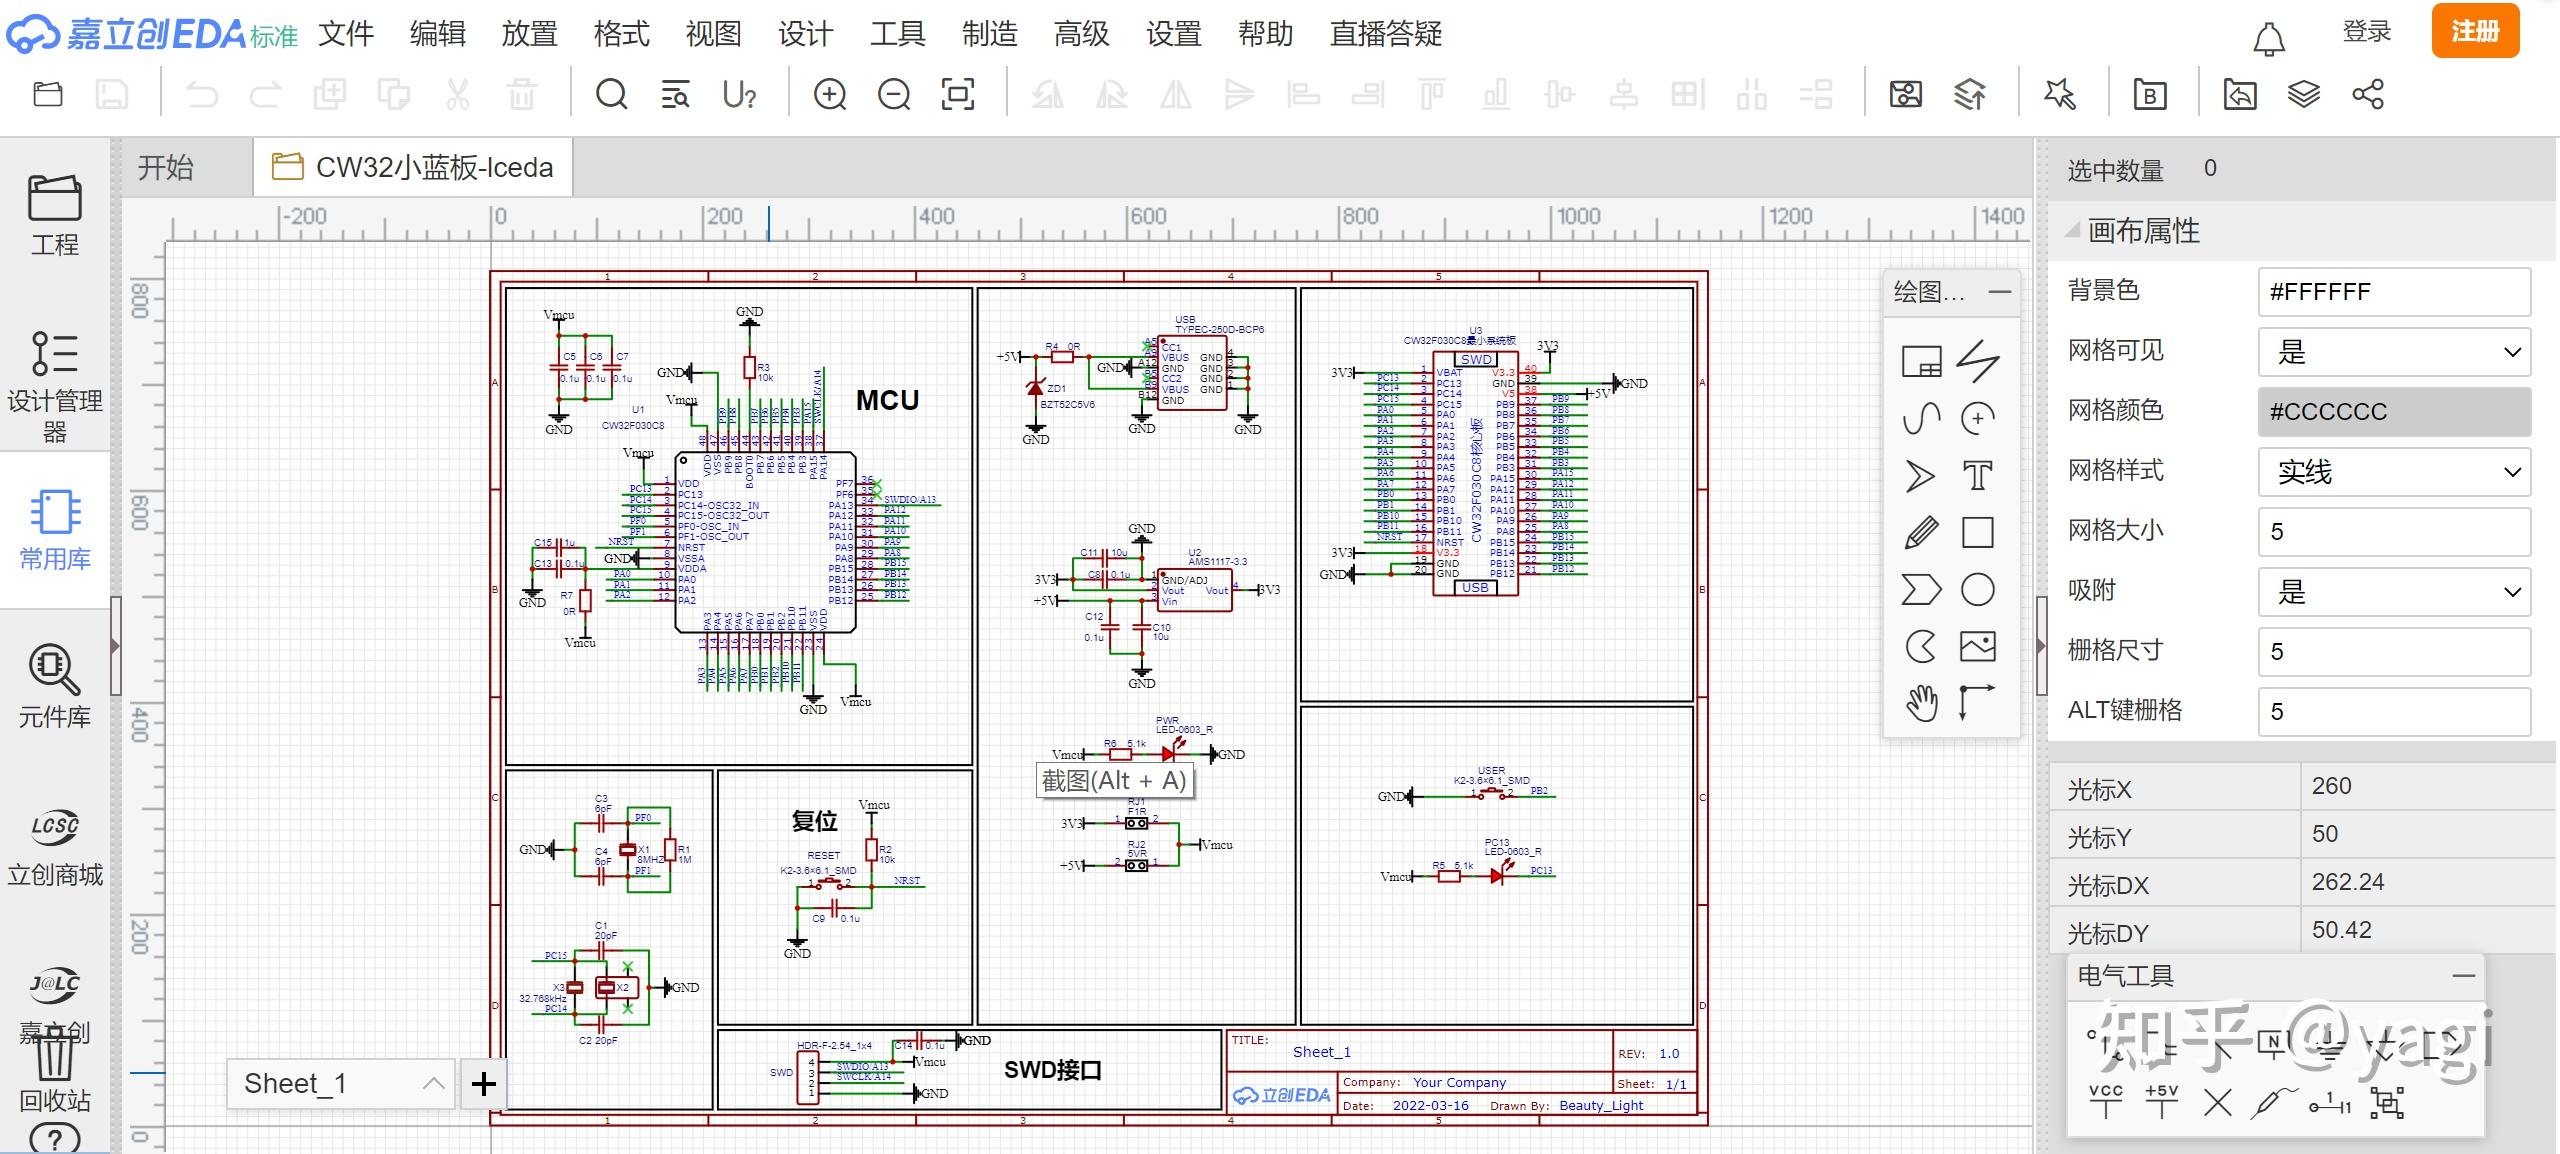This screenshot has height=1154, width=2560.
Task: Switch to the 开始 Start tab
Action: 166,167
